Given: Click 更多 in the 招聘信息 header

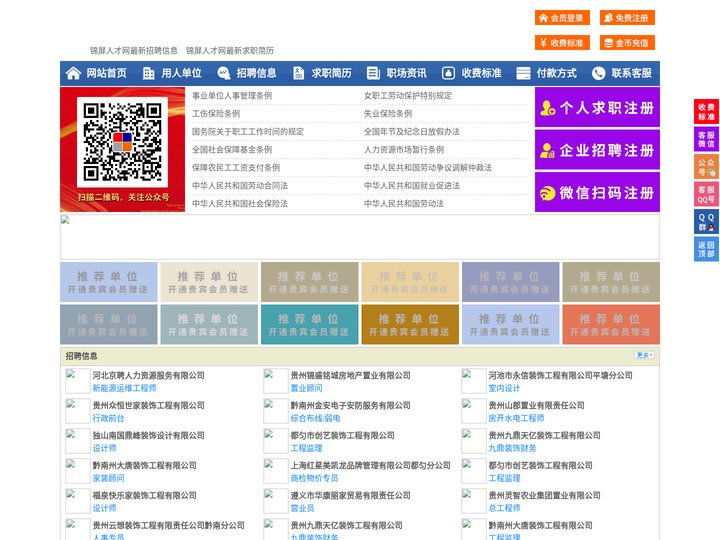Looking at the screenshot, I should click(x=644, y=355).
